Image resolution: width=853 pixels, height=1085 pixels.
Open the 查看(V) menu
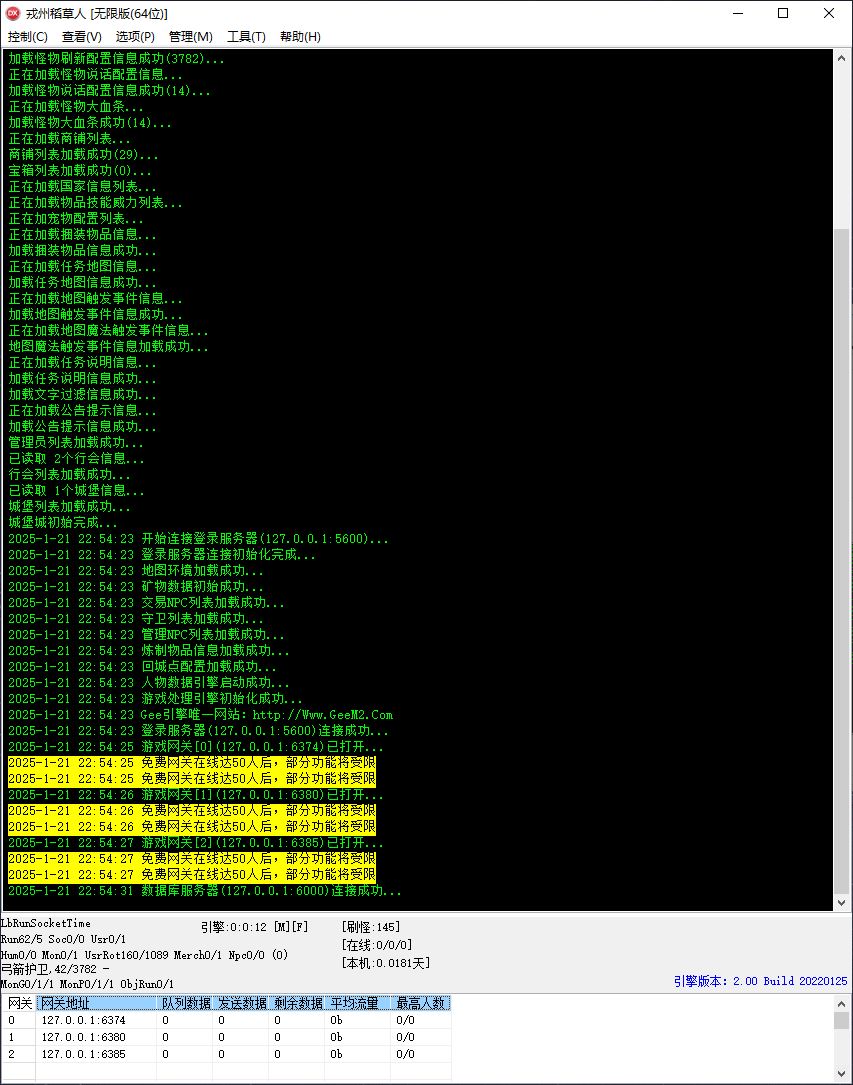coord(82,37)
